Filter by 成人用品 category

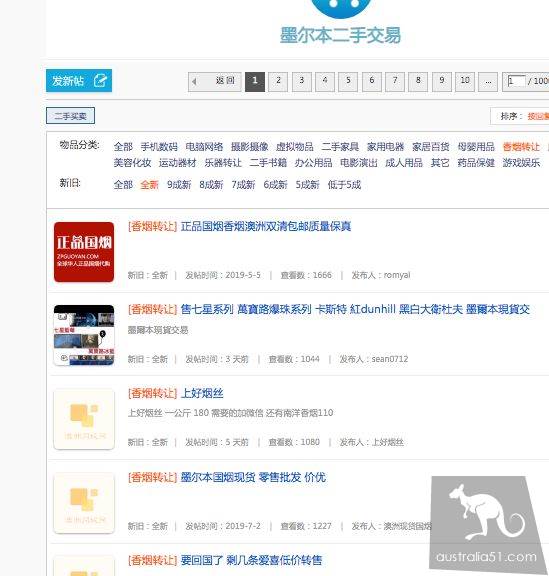point(404,163)
